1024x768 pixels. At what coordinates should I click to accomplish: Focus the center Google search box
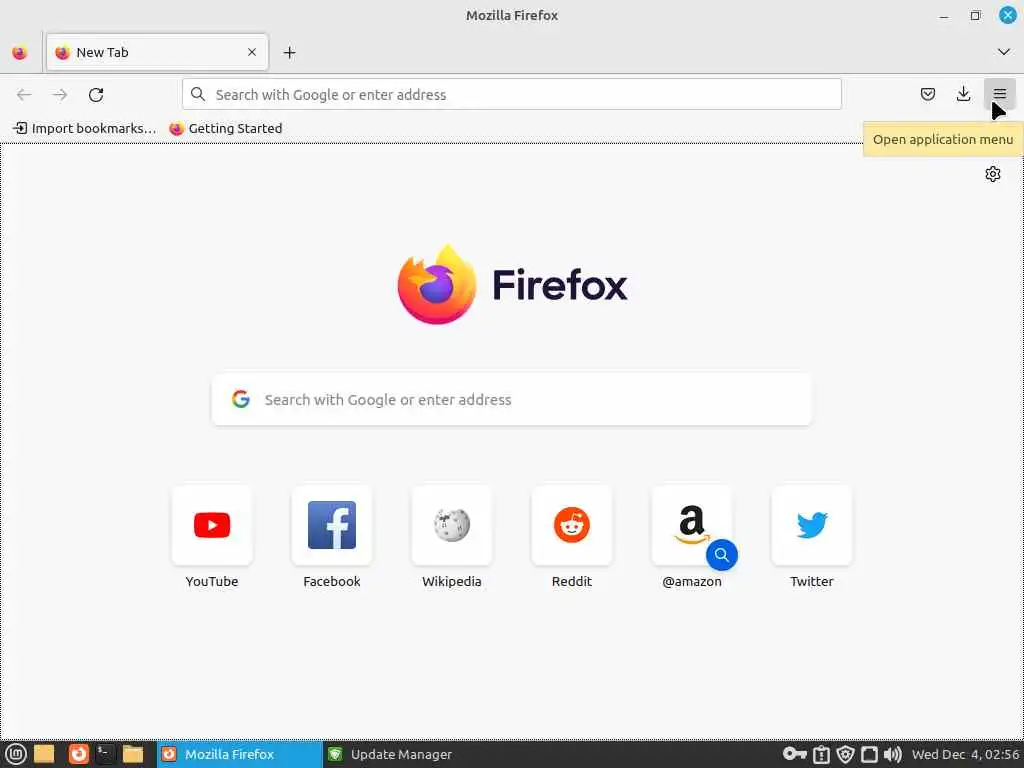pyautogui.click(x=512, y=400)
